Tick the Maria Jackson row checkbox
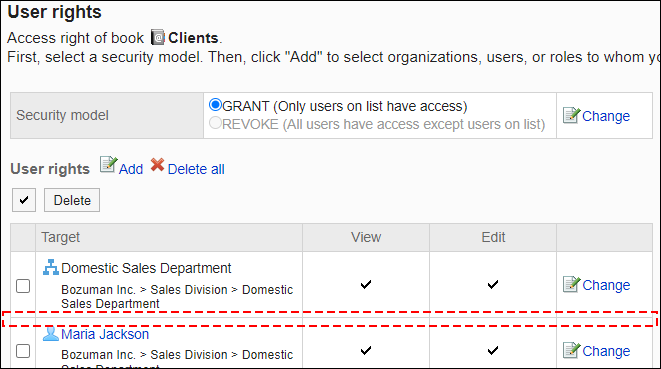The image size is (661, 369). [23, 351]
